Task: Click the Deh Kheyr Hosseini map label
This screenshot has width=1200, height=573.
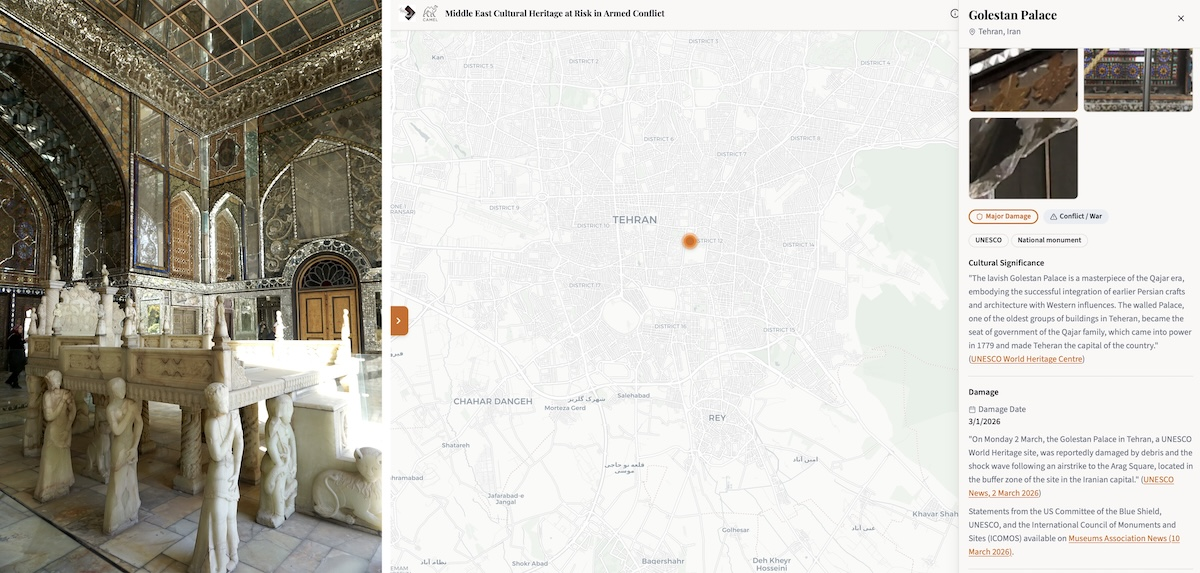Action: pos(772,564)
